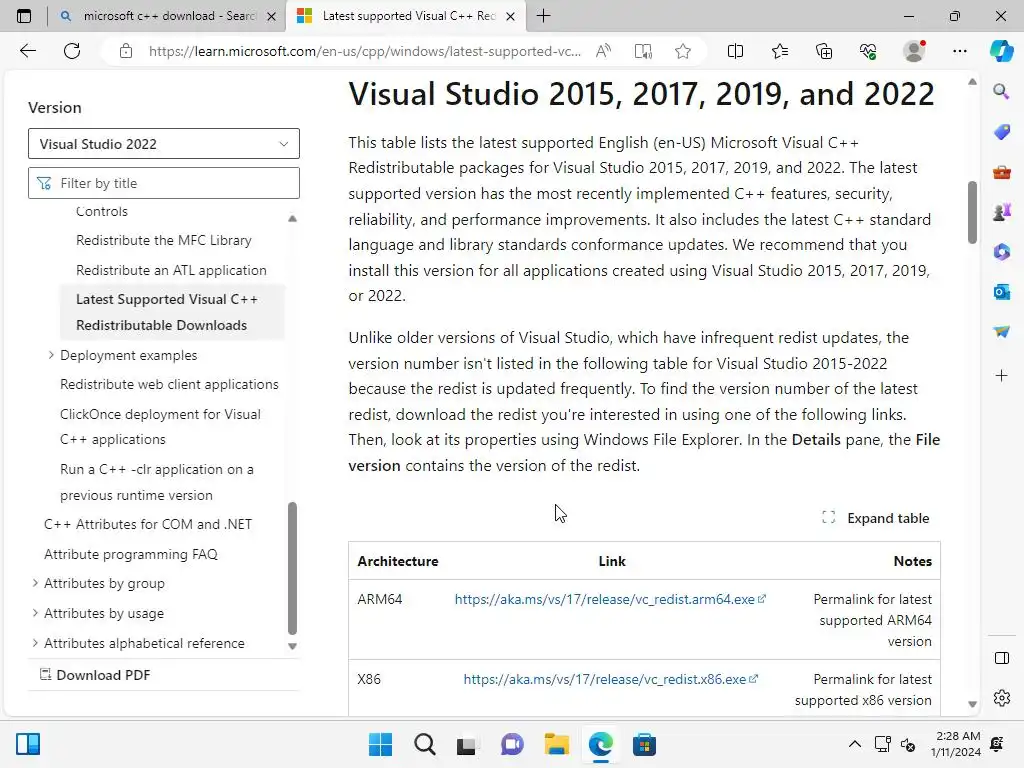Open the Shopping tag sidebar icon

pos(1001,132)
